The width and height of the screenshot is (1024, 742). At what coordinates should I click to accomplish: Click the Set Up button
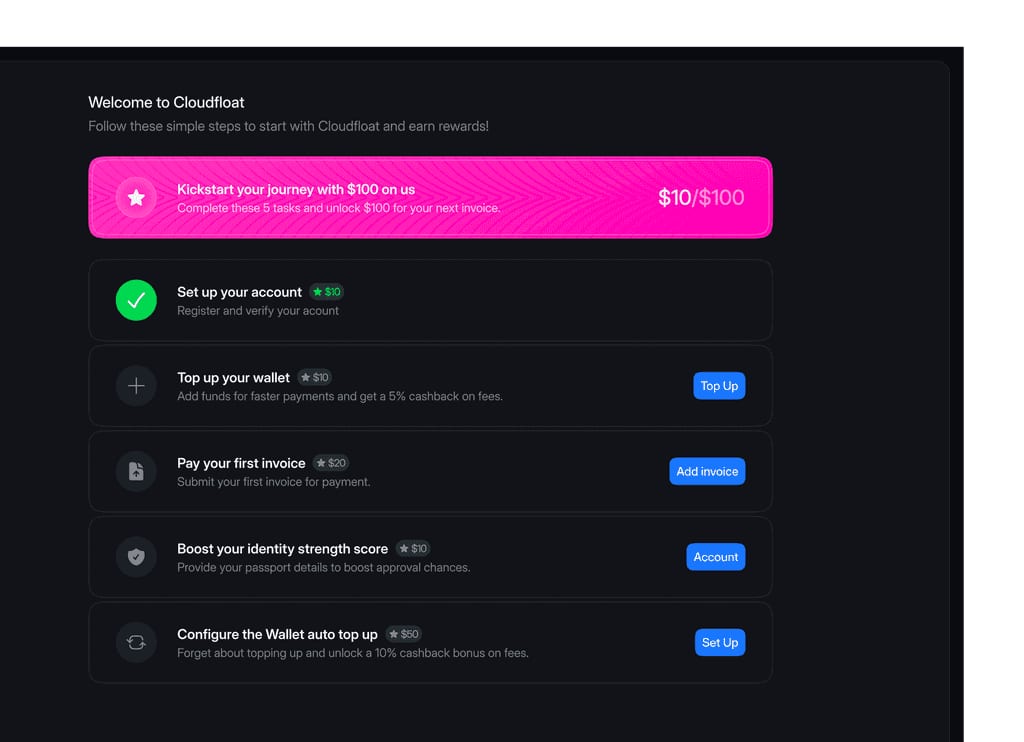pos(720,642)
